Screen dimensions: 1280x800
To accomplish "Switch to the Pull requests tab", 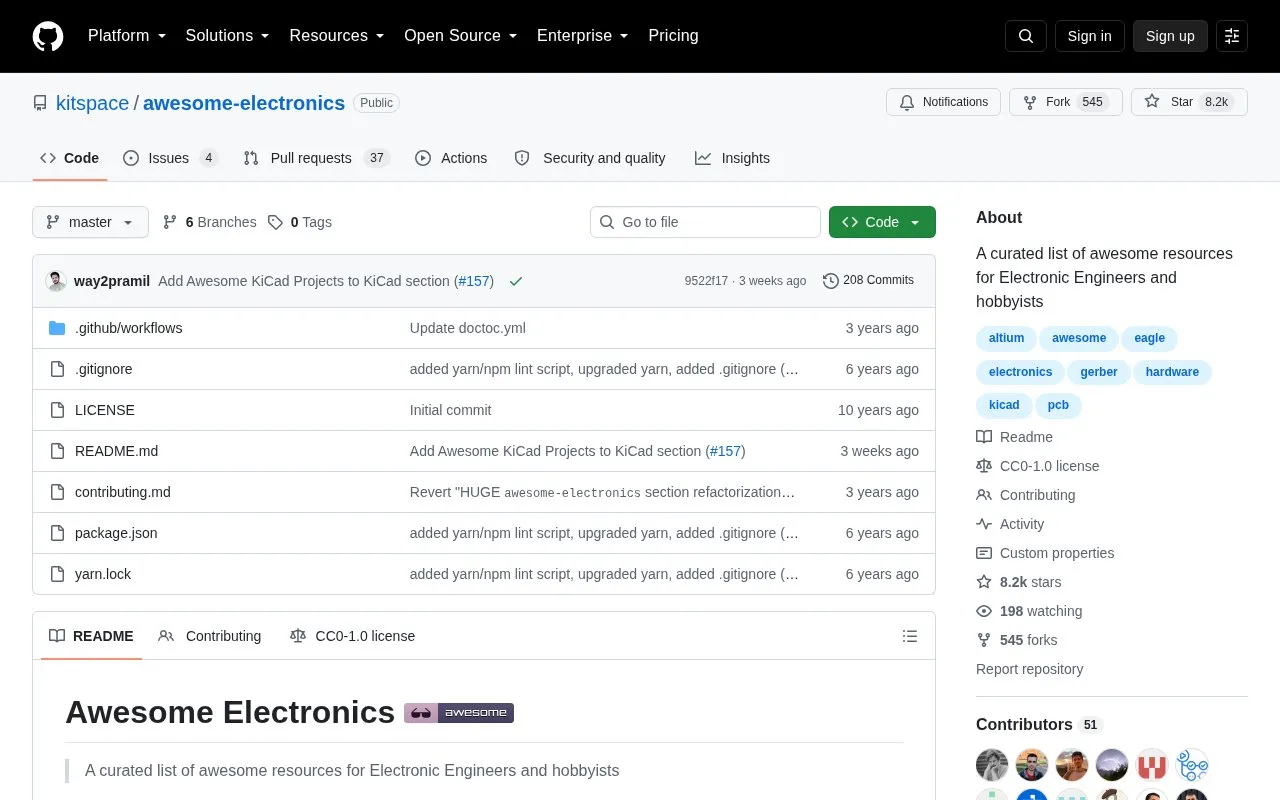I will (x=316, y=158).
